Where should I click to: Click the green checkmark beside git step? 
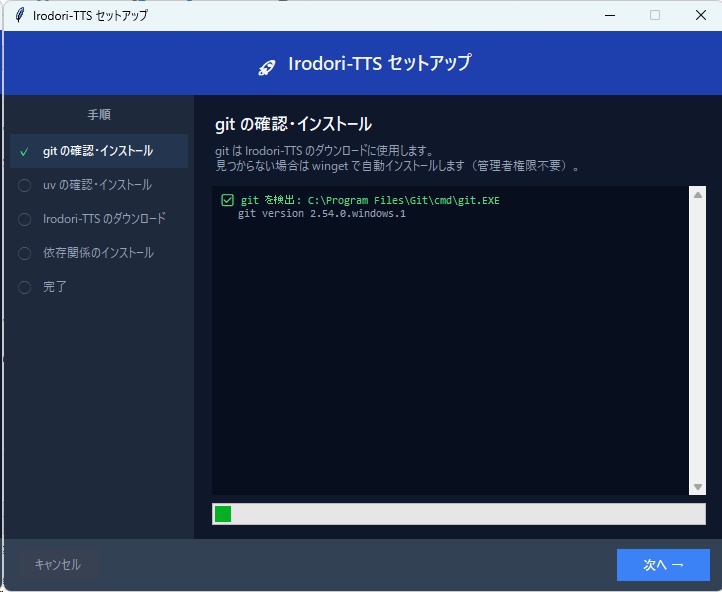point(24,151)
